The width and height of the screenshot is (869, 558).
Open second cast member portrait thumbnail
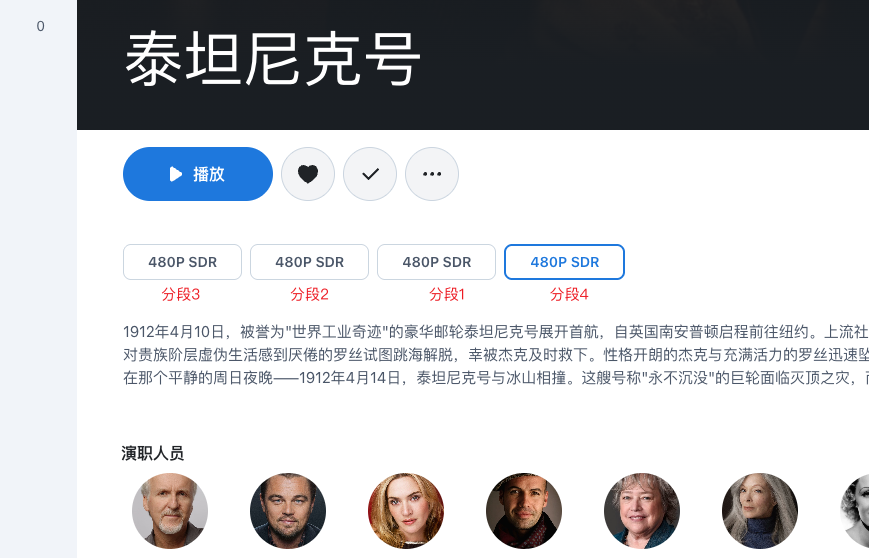[x=288, y=510]
